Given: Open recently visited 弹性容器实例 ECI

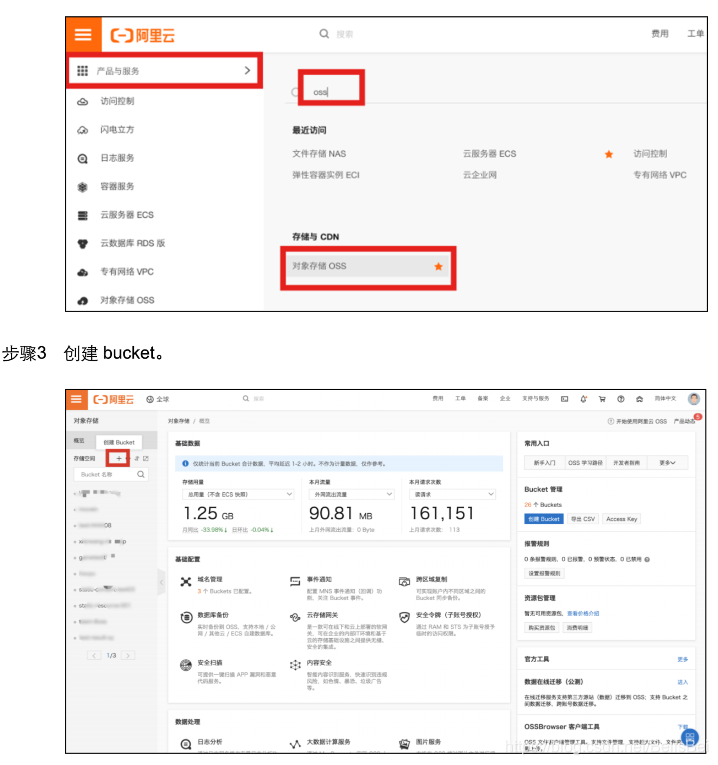Looking at the screenshot, I should 326,175.
